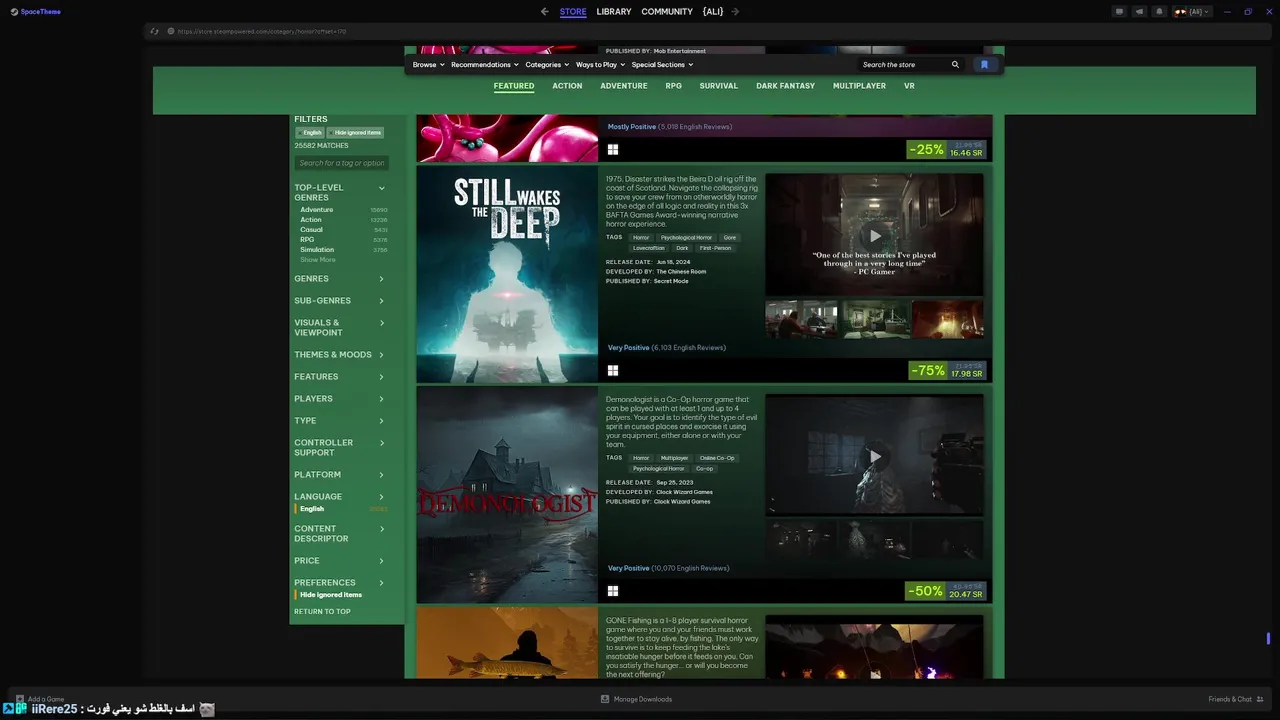
Task: Switch to the Library tab
Action: click(x=614, y=12)
